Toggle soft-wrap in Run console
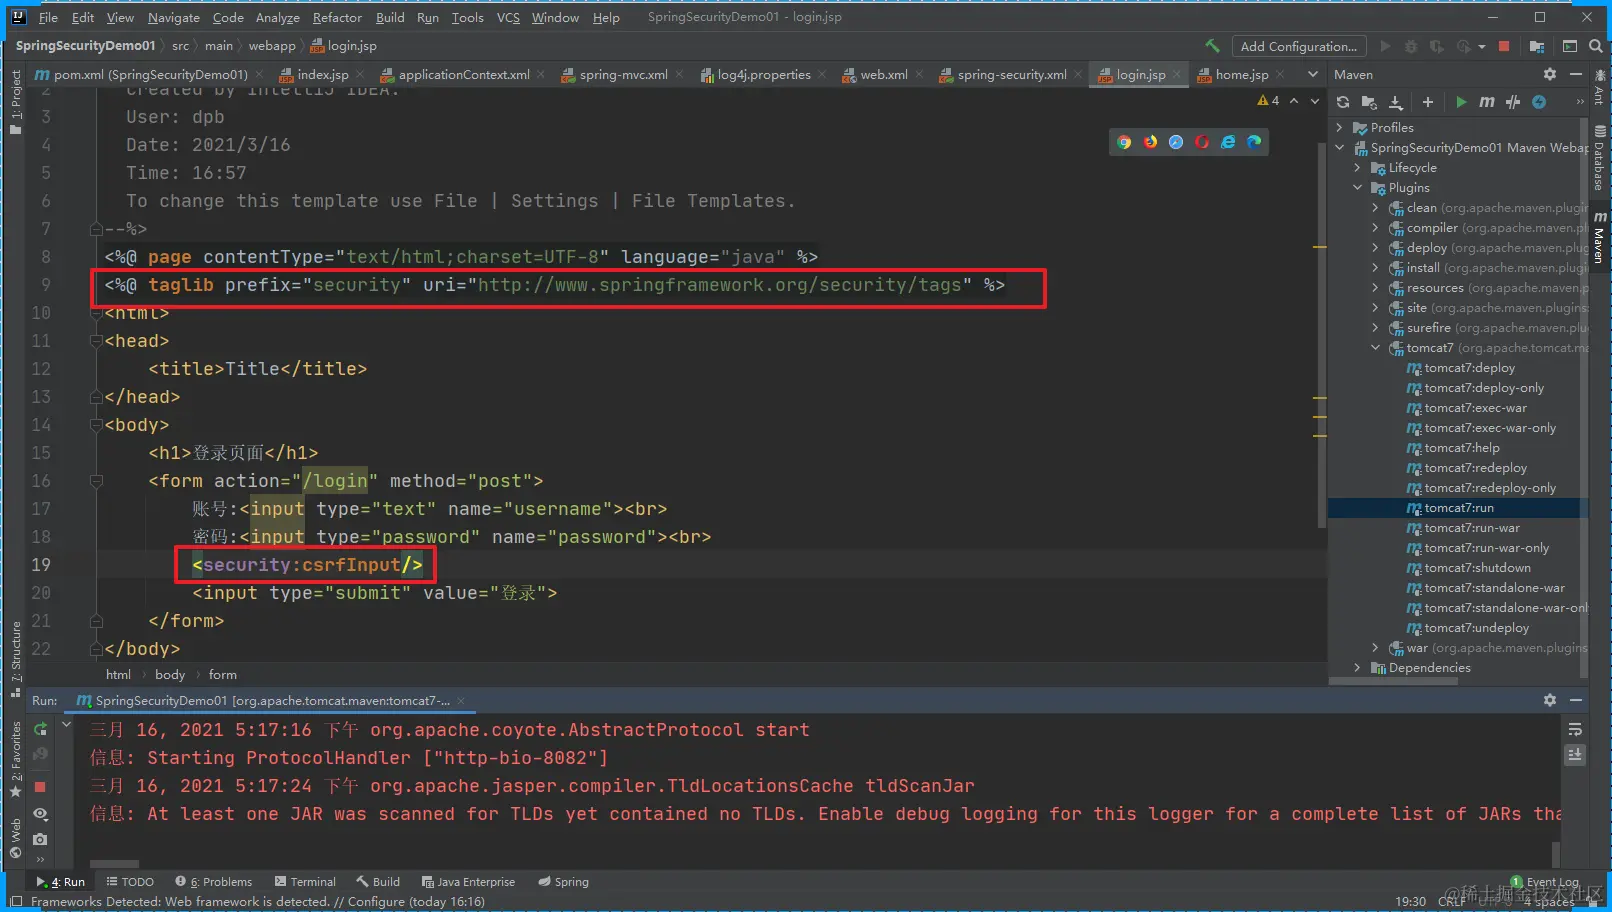The height and width of the screenshot is (912, 1612). click(1575, 729)
